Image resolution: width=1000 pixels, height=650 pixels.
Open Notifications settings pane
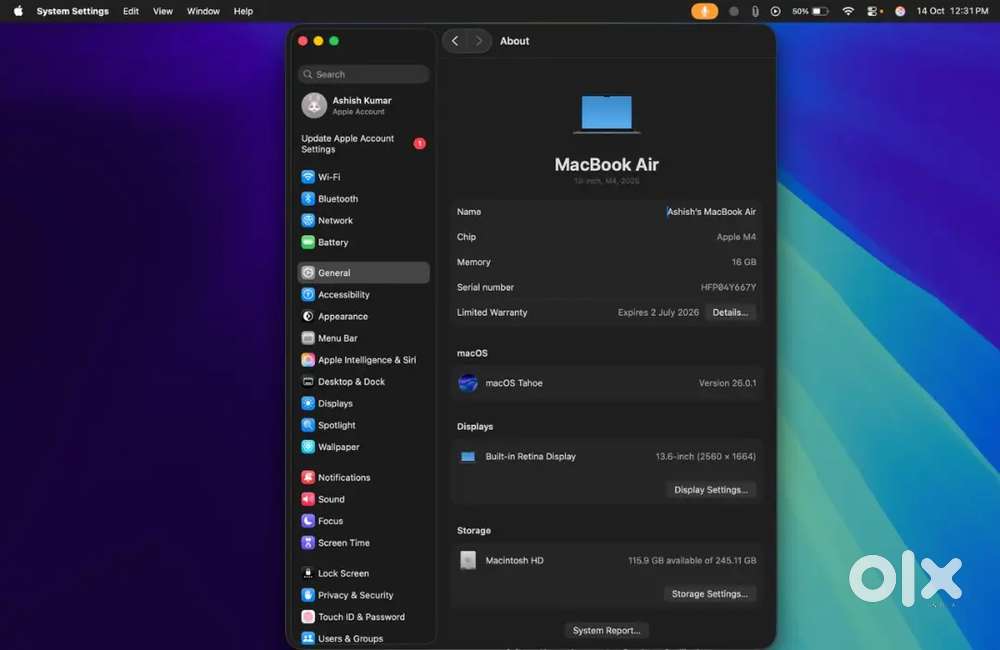coord(344,478)
